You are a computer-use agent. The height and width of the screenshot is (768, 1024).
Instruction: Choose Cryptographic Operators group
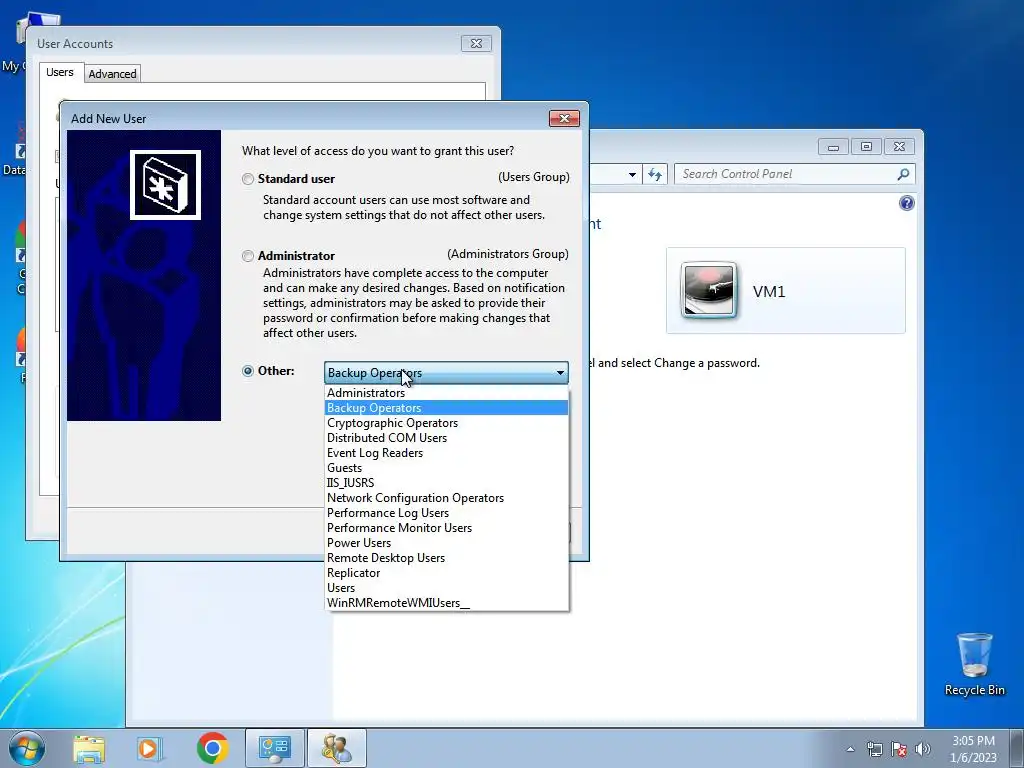pyautogui.click(x=446, y=423)
